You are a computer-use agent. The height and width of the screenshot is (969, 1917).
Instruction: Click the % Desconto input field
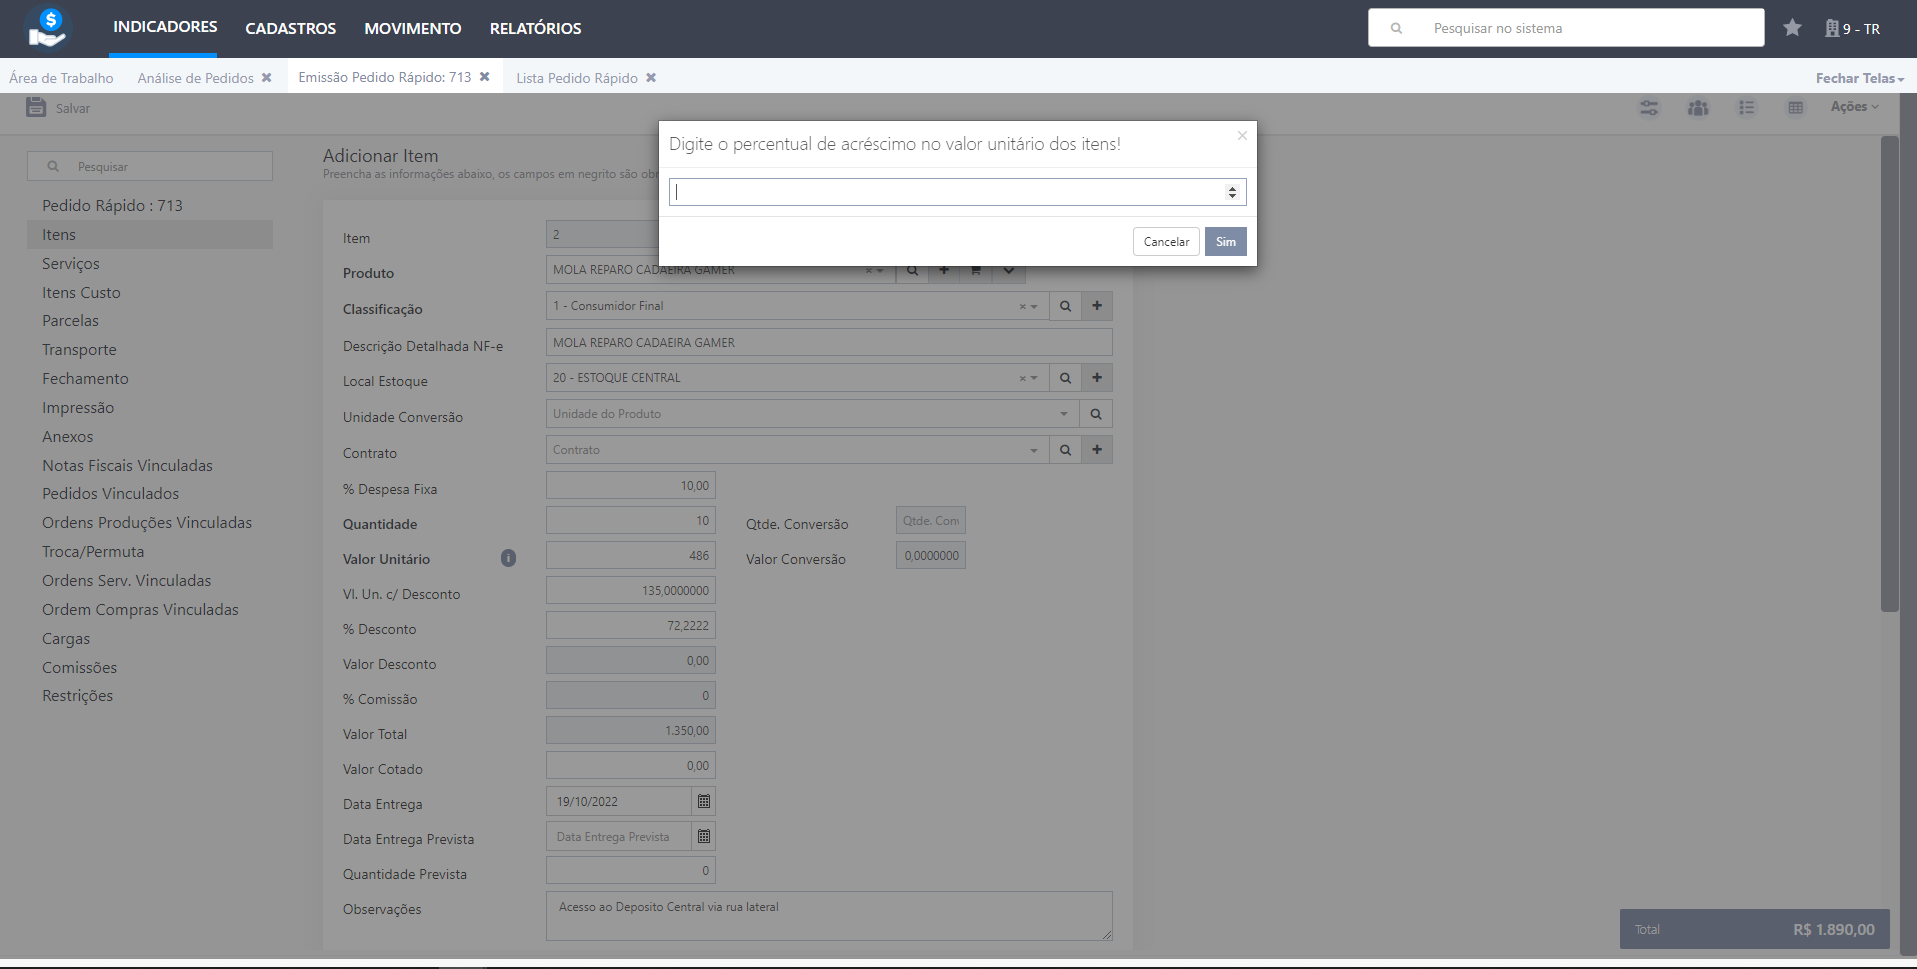[x=631, y=626]
